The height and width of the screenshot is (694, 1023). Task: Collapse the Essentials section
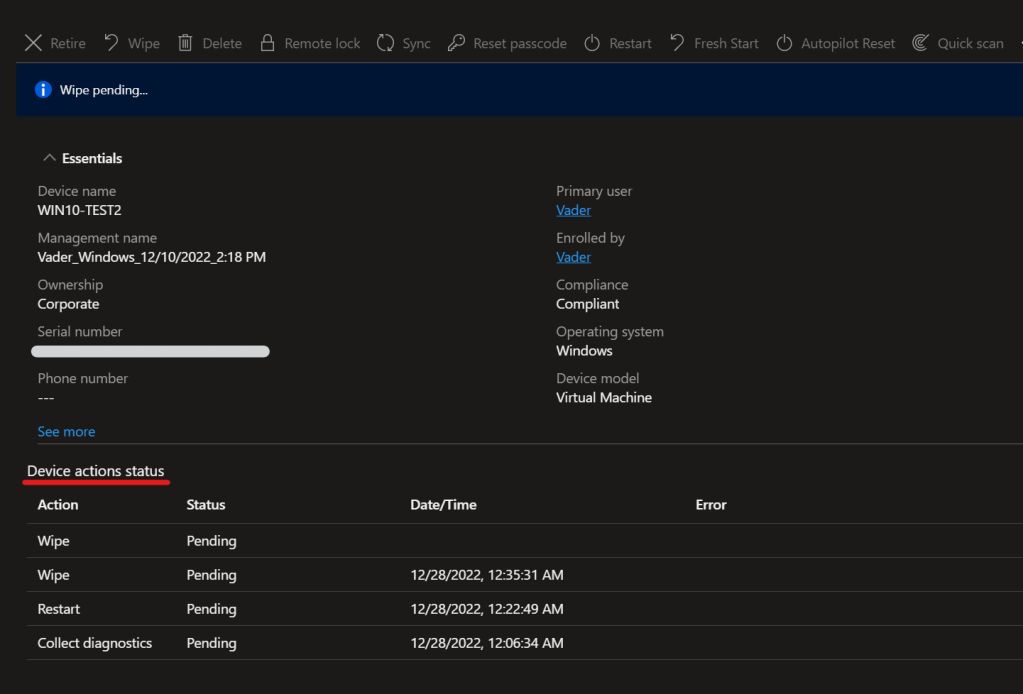click(x=48, y=158)
